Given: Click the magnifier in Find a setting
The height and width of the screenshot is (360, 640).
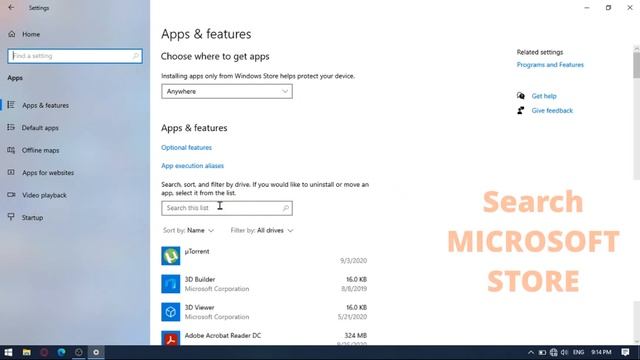Looking at the screenshot, I should (136, 56).
